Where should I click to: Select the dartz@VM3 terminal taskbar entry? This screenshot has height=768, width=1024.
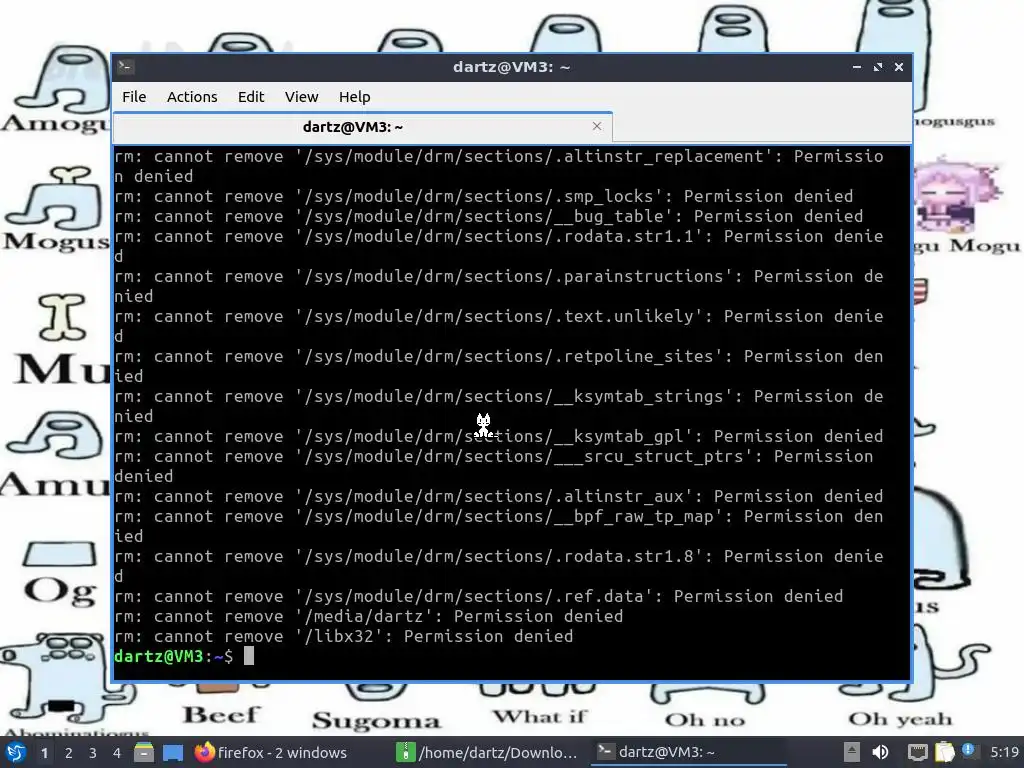point(689,752)
